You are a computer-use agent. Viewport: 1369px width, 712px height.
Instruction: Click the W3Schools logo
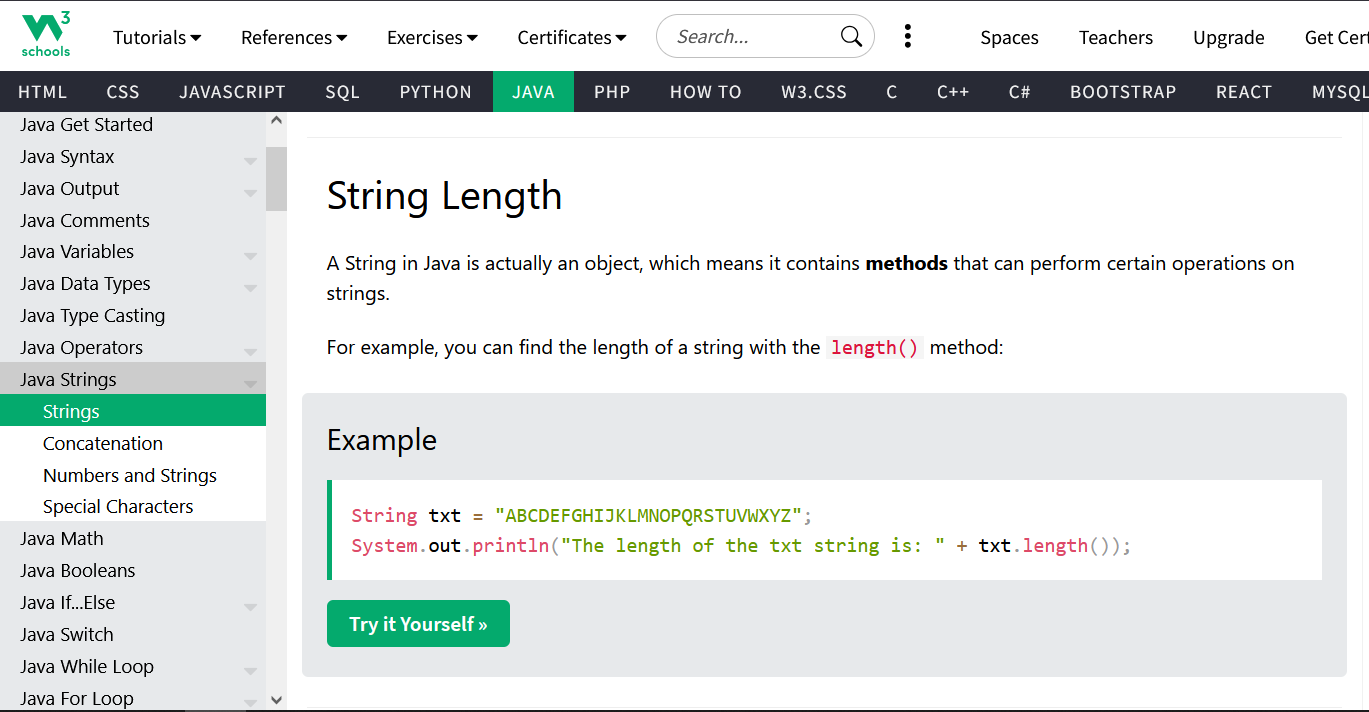coord(46,36)
